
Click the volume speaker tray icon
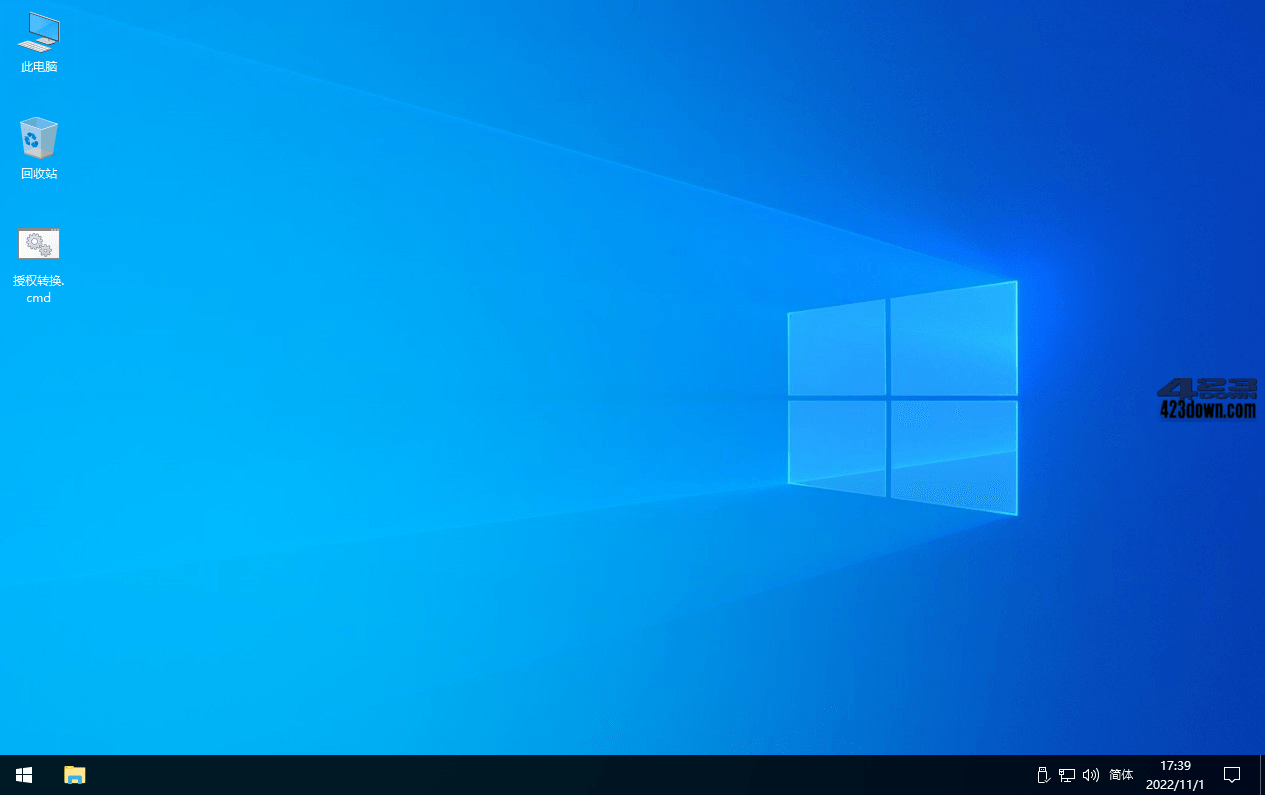pyautogui.click(x=1090, y=775)
